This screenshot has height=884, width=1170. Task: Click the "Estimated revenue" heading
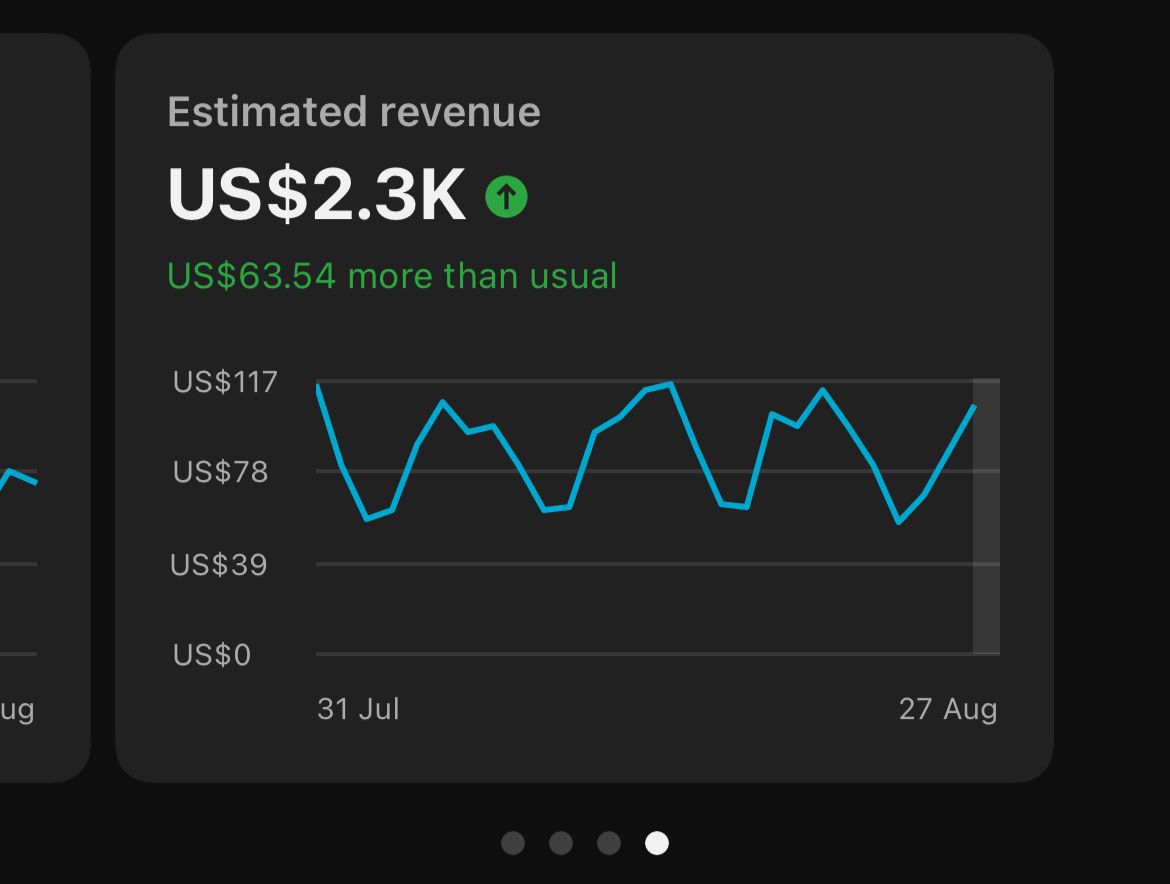click(x=355, y=111)
